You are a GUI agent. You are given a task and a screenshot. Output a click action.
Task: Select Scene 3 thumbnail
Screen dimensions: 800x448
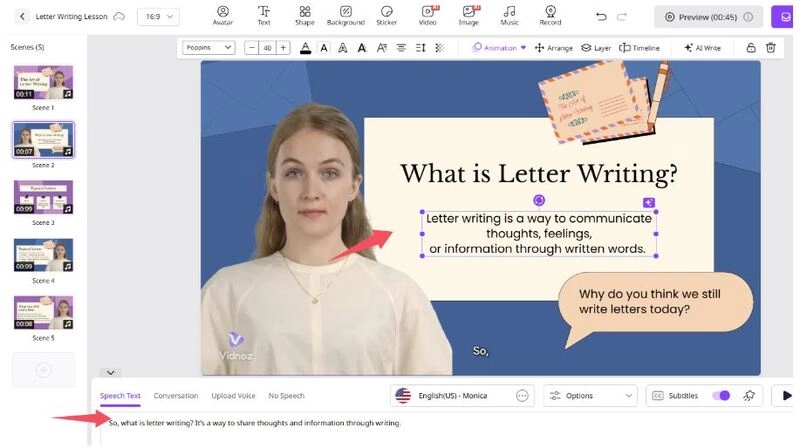(x=43, y=197)
